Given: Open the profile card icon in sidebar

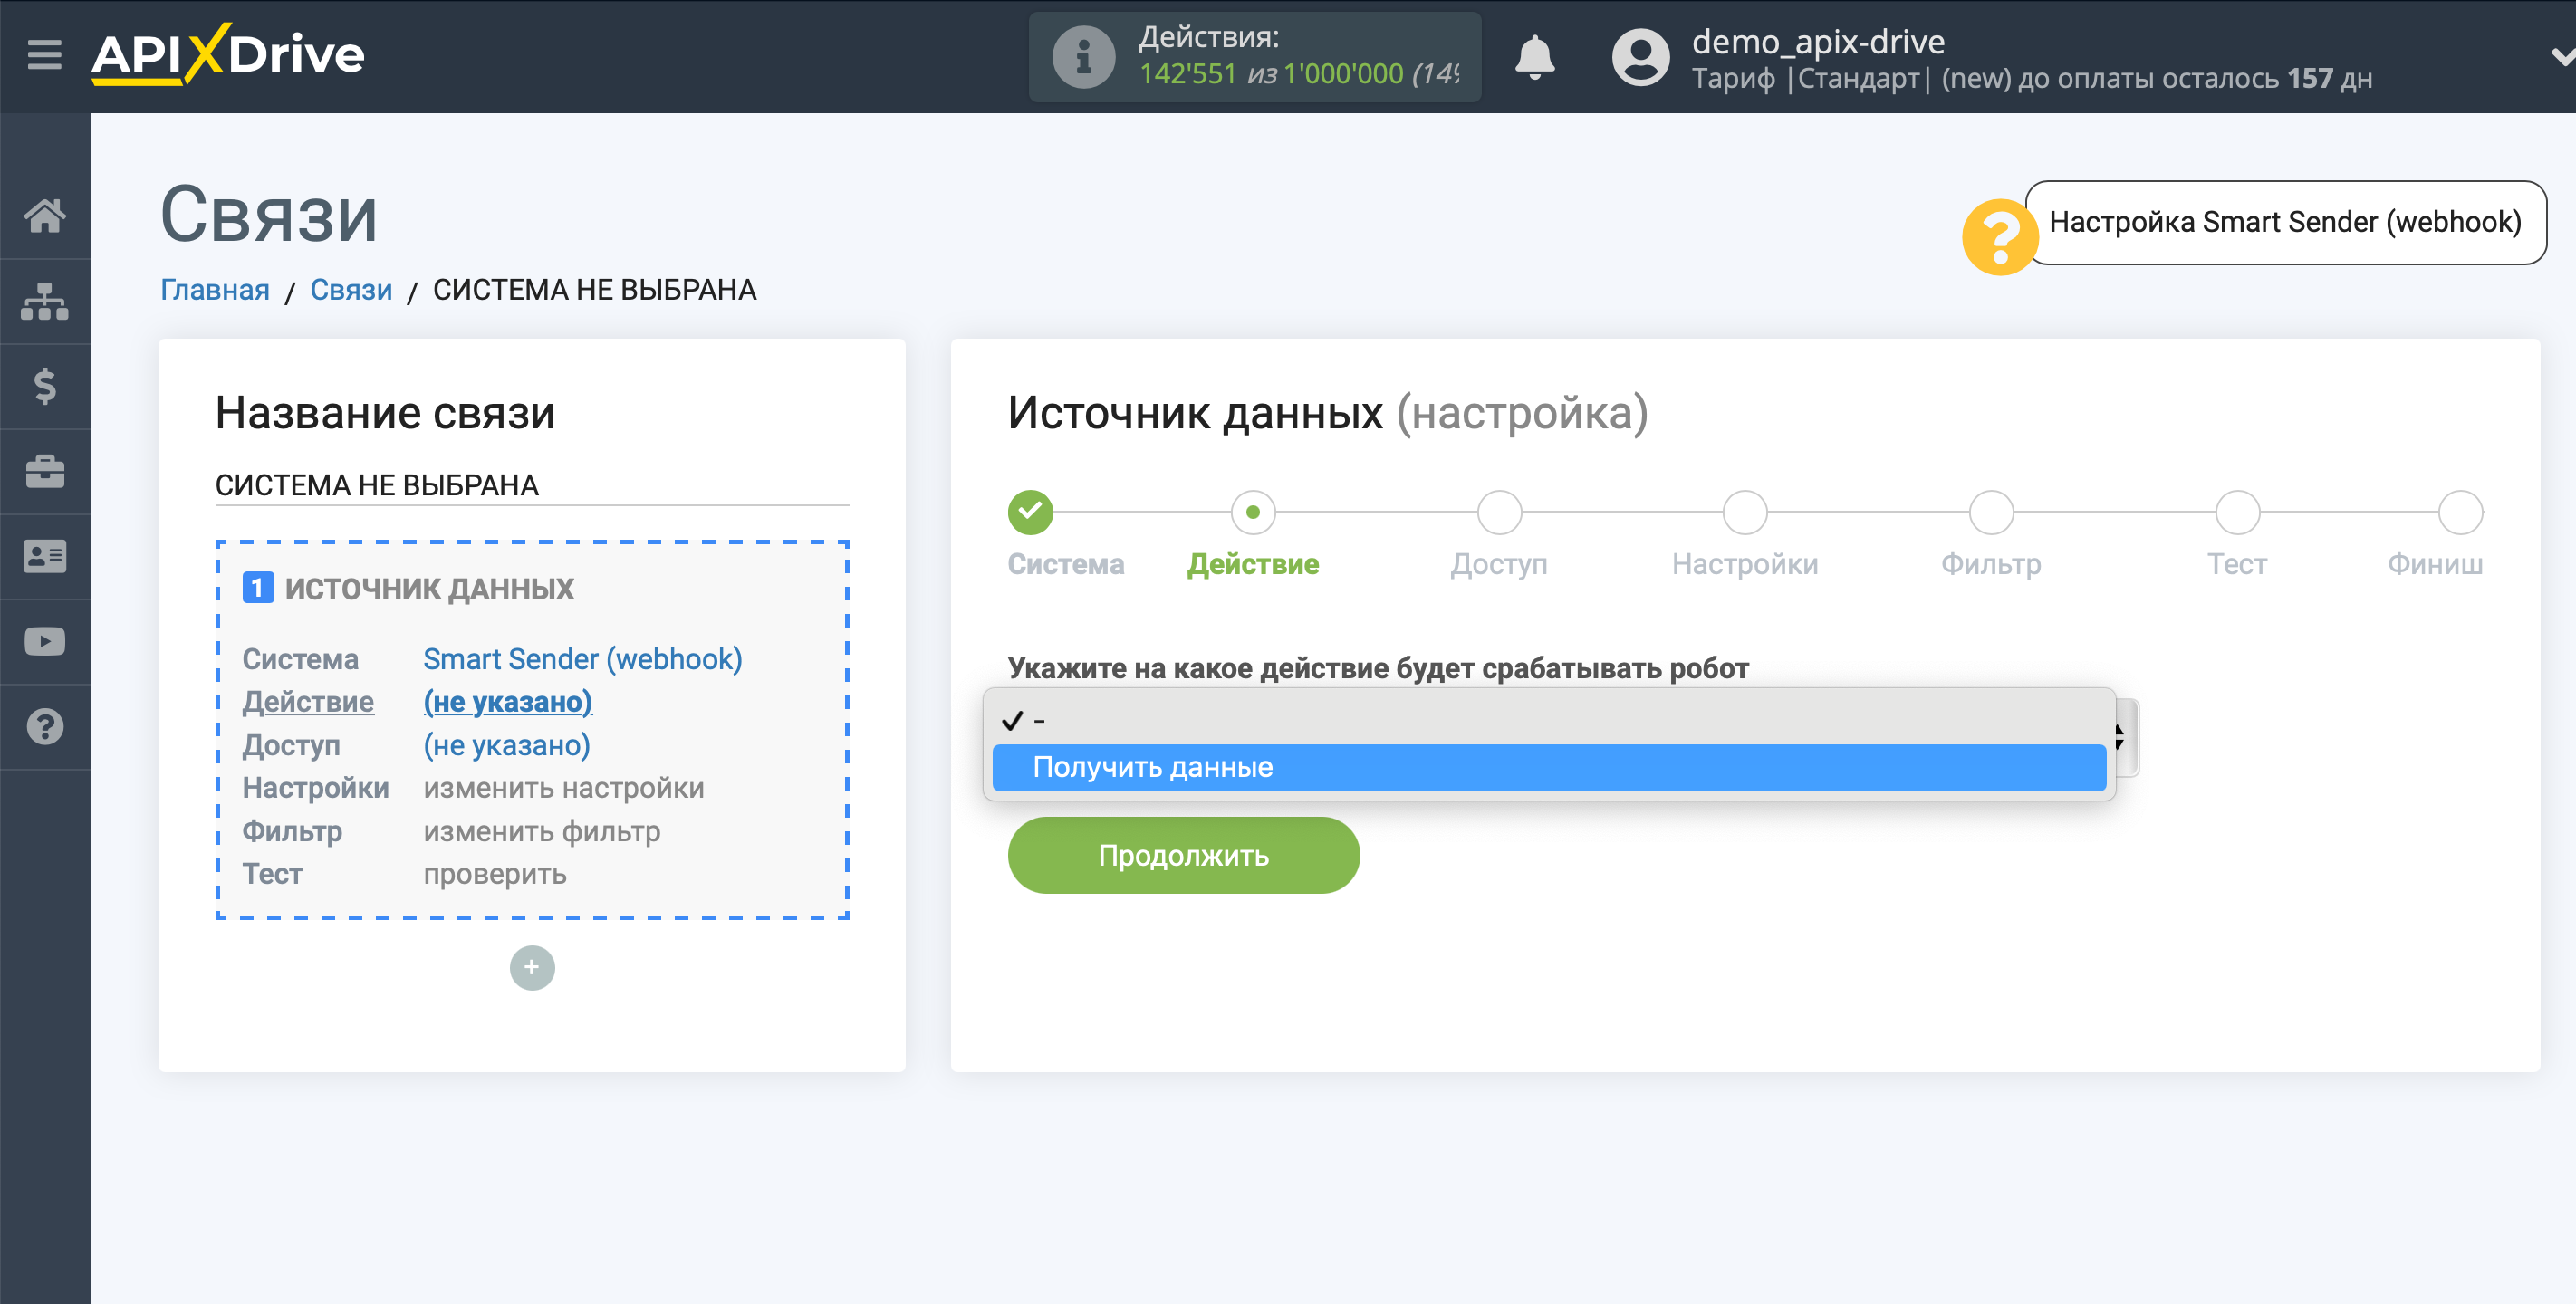Looking at the screenshot, I should click(45, 556).
